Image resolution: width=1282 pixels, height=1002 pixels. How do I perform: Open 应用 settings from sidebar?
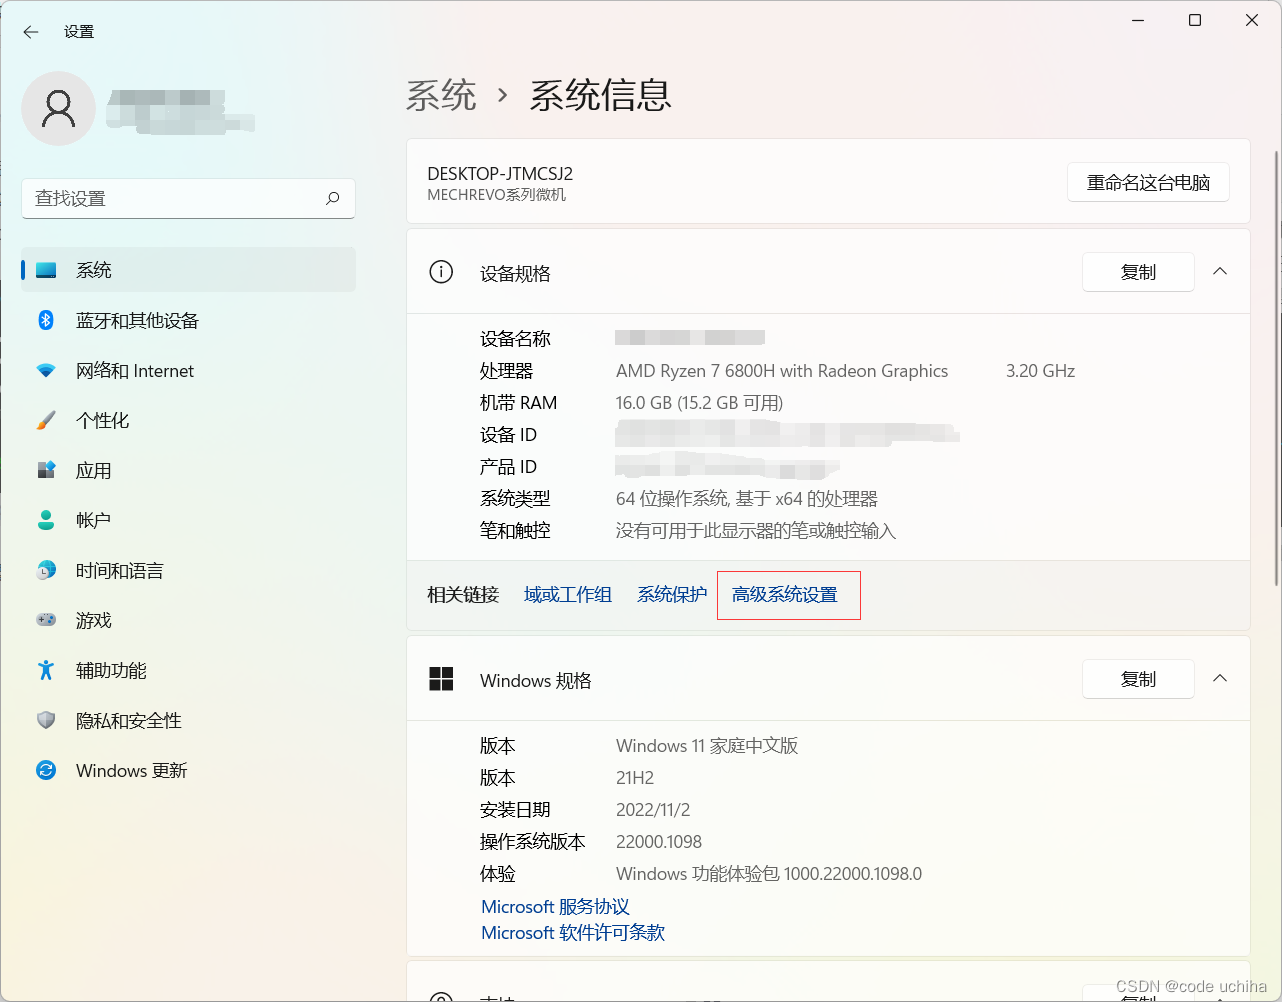coord(93,470)
